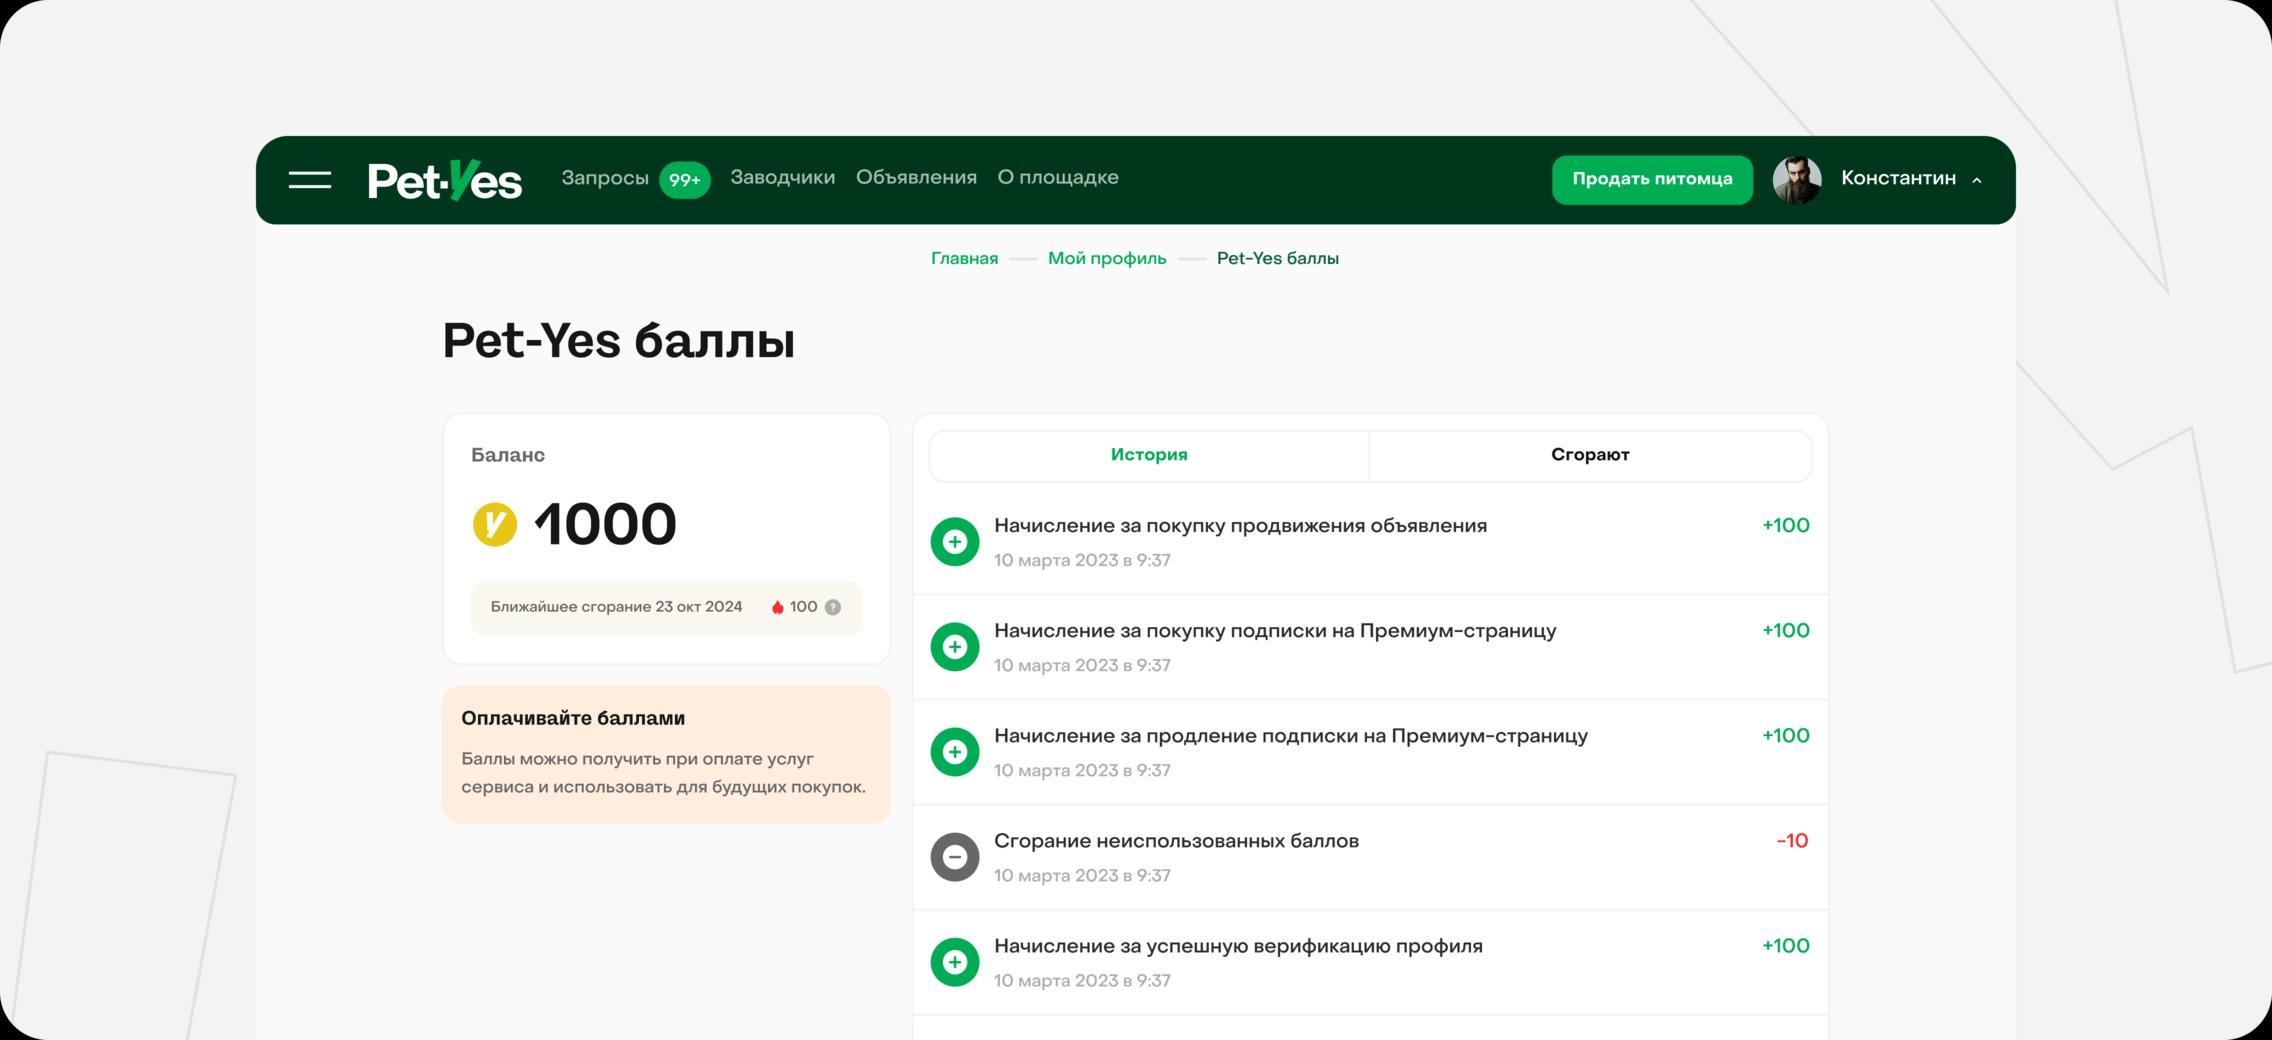Screen dimensions: 2272x1040
Task: Click the question mark help icon
Action: point(832,607)
